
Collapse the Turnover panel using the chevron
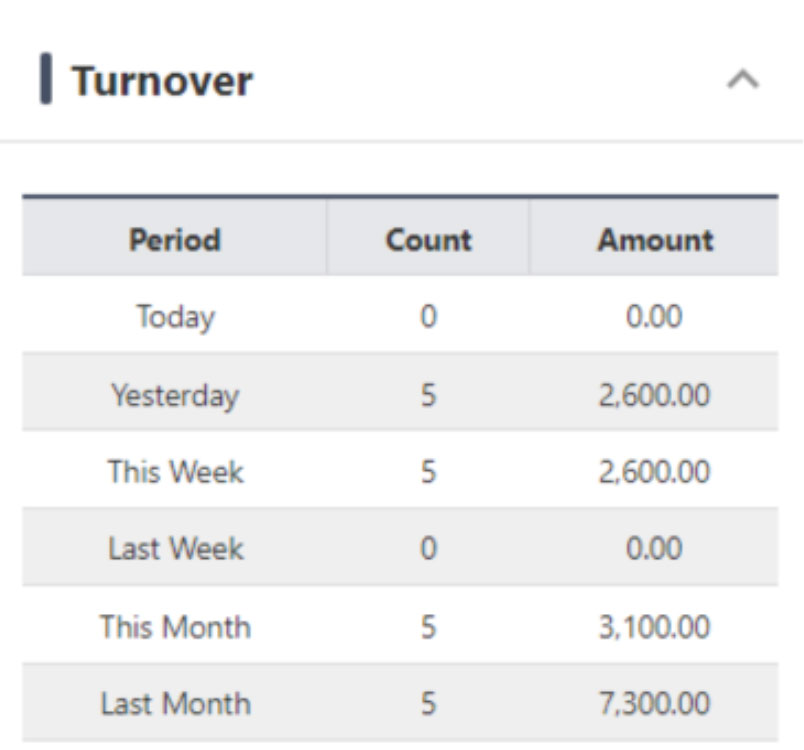[x=742, y=81]
